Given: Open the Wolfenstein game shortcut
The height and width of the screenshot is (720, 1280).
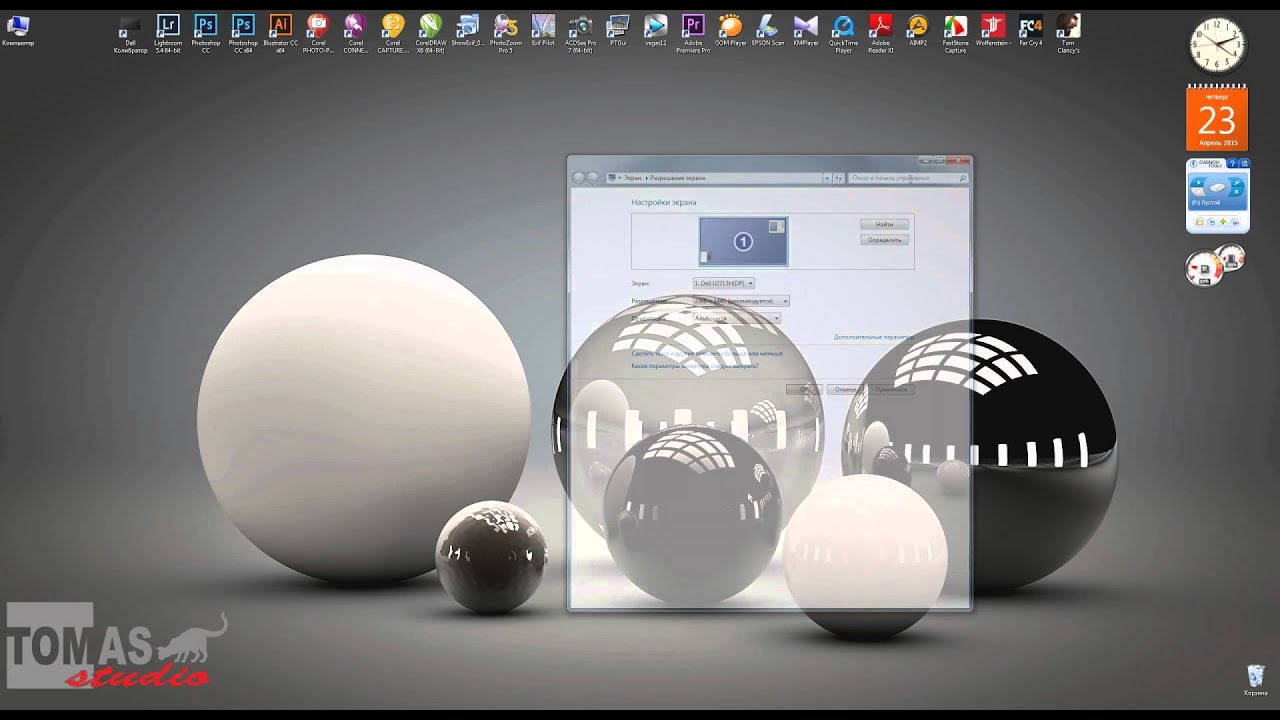Looking at the screenshot, I should (993, 31).
